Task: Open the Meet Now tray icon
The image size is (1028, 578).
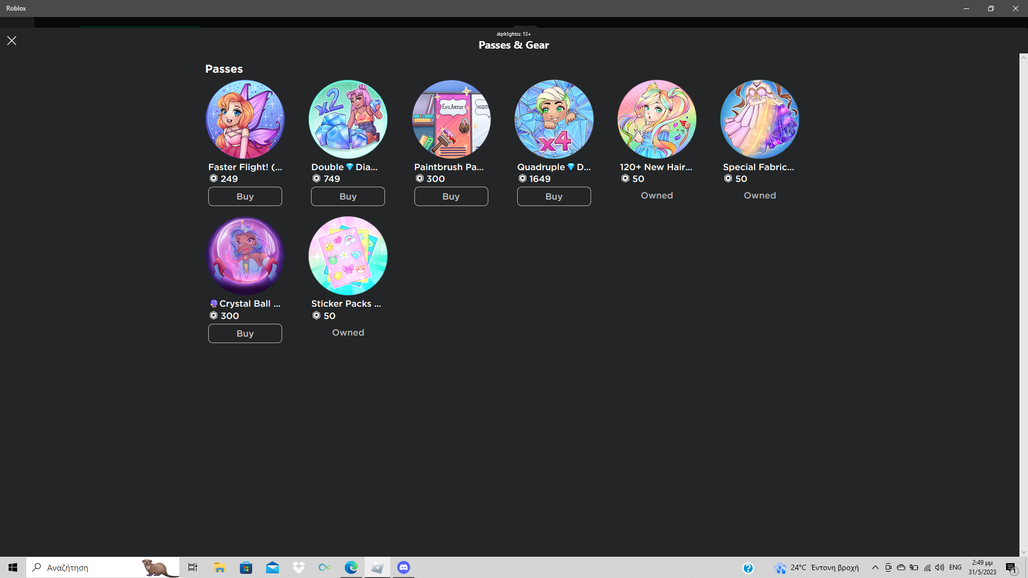Action: tap(888, 568)
